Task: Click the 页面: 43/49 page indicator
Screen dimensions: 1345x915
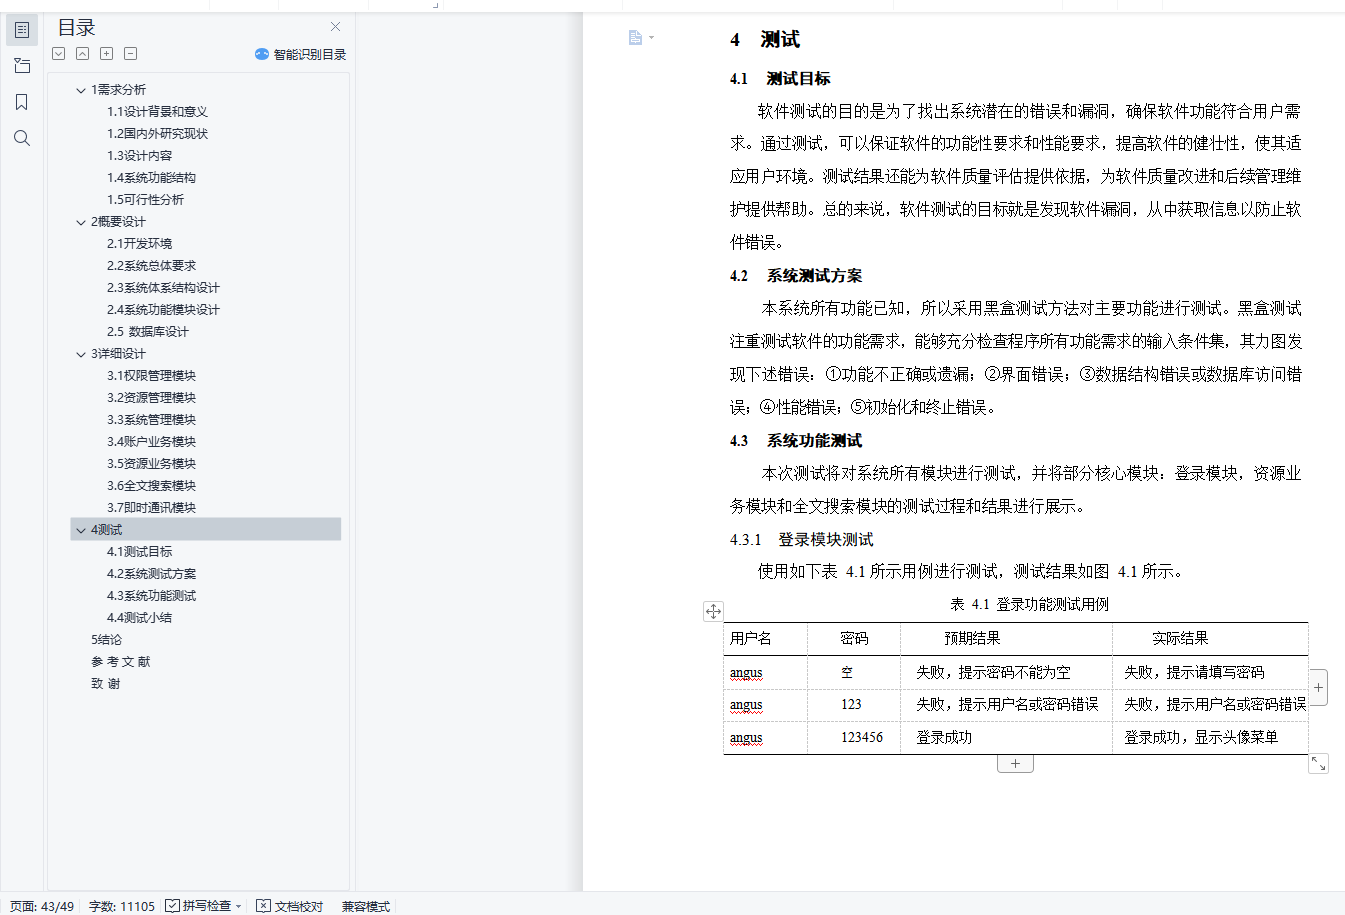Action: click(42, 906)
